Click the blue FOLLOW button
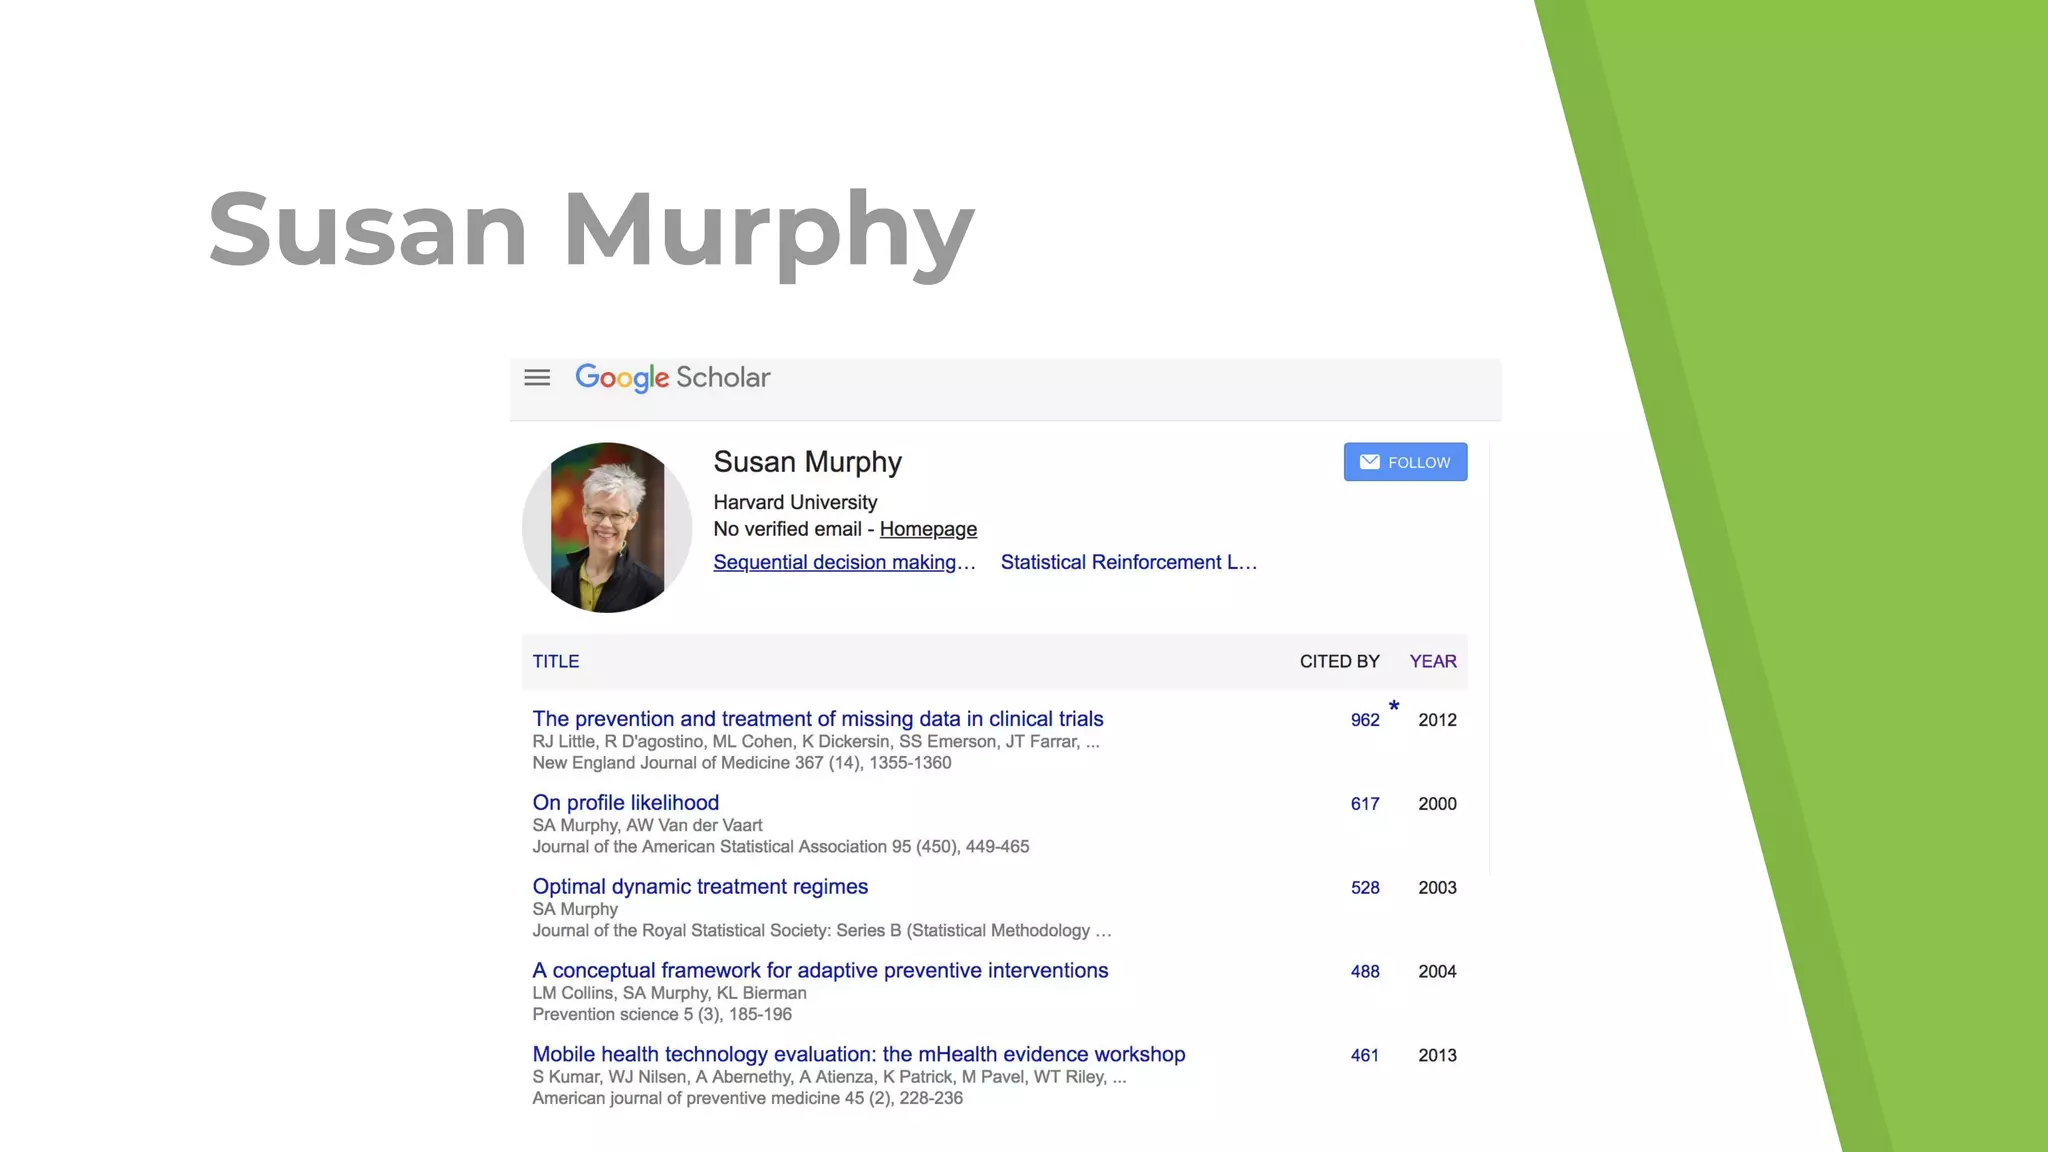The image size is (2048, 1152). [x=1405, y=462]
